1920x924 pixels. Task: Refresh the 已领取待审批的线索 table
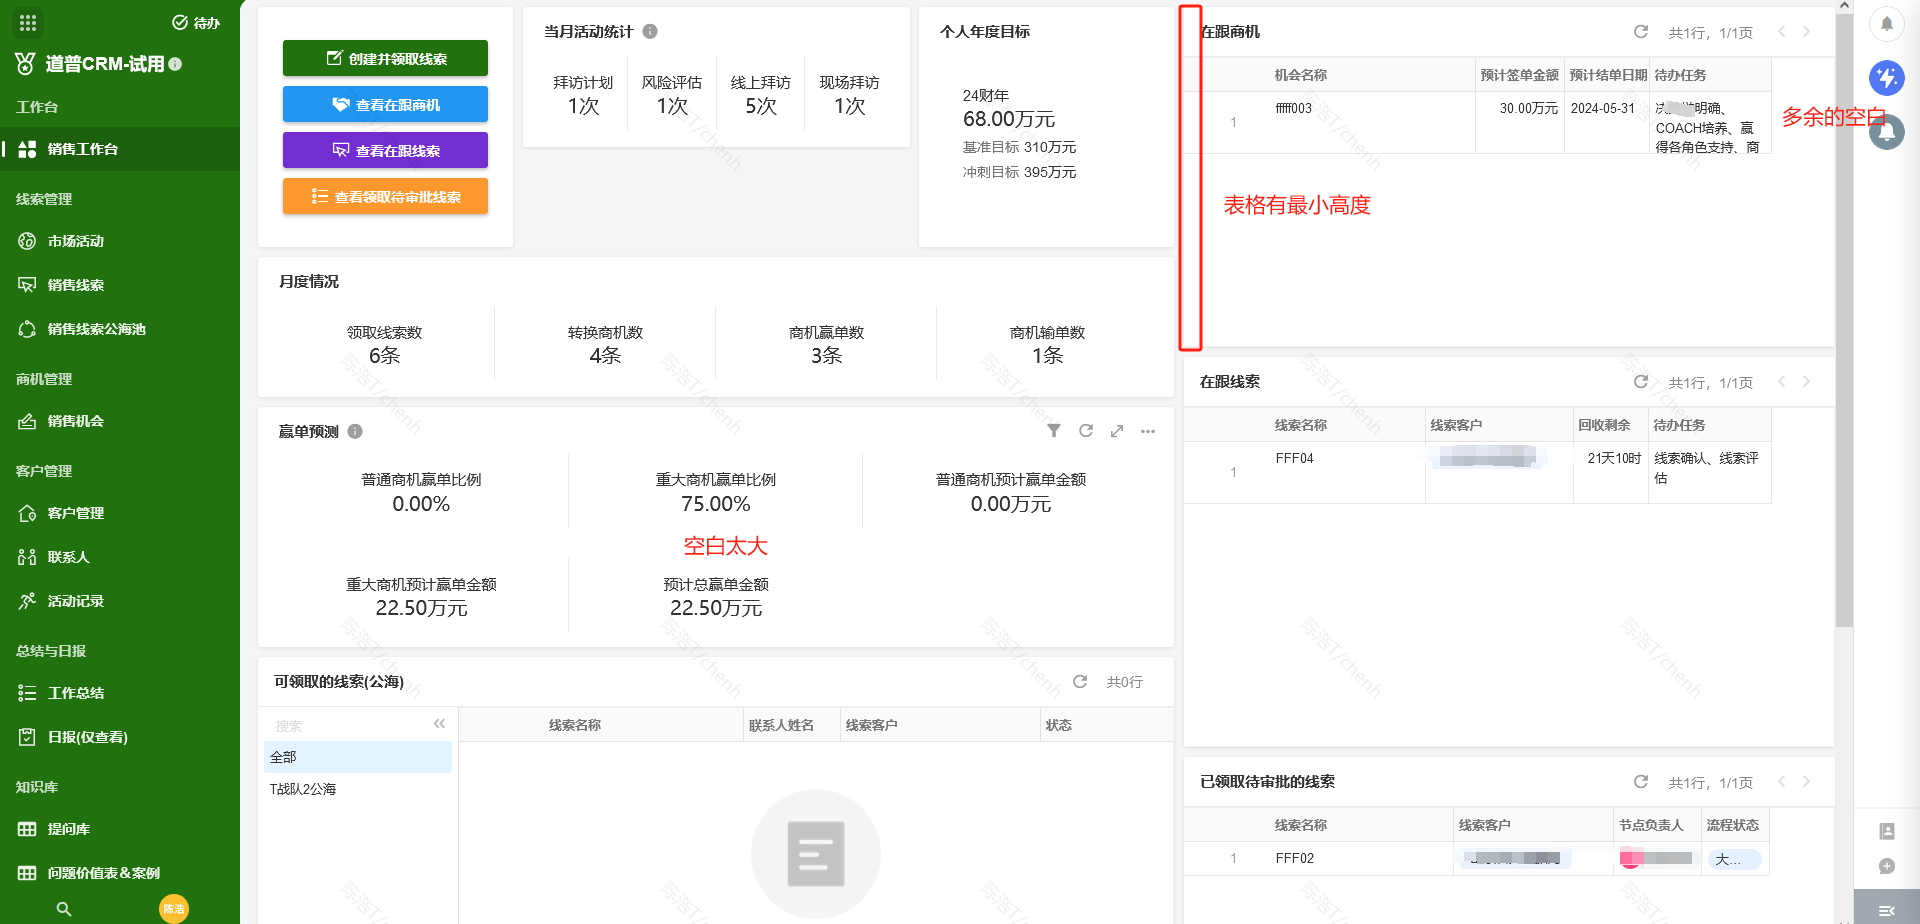(x=1641, y=782)
